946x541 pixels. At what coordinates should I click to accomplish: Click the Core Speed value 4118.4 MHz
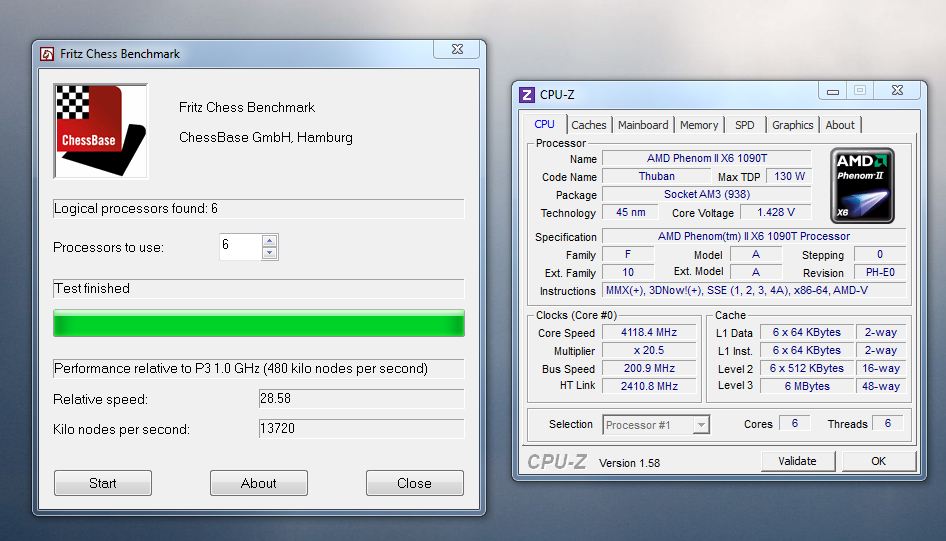pos(649,332)
